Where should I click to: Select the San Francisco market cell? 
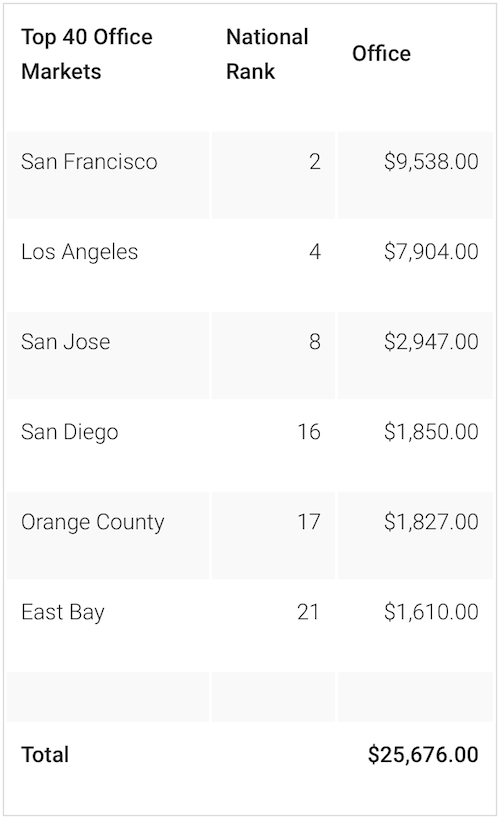click(x=89, y=161)
